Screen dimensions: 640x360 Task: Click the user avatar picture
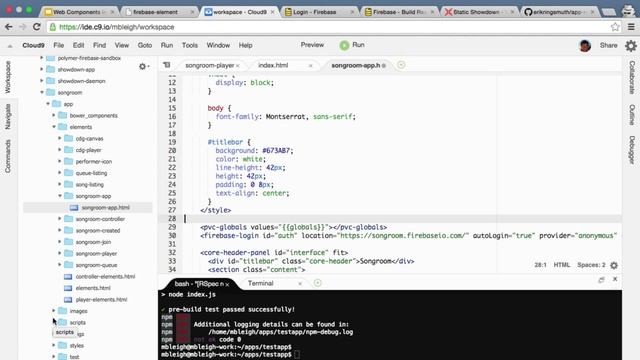[584, 46]
